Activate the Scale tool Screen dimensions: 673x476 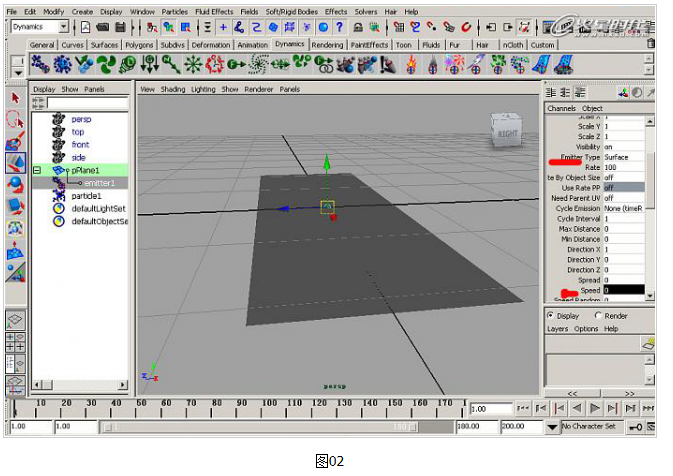pyautogui.click(x=15, y=207)
